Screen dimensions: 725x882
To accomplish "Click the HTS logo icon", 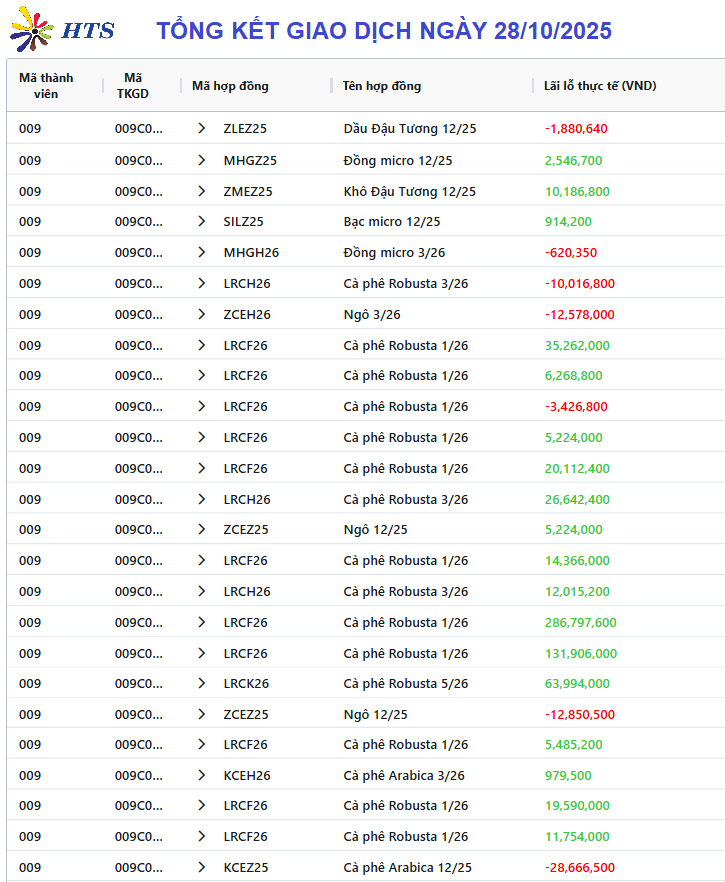I will pyautogui.click(x=32, y=31).
